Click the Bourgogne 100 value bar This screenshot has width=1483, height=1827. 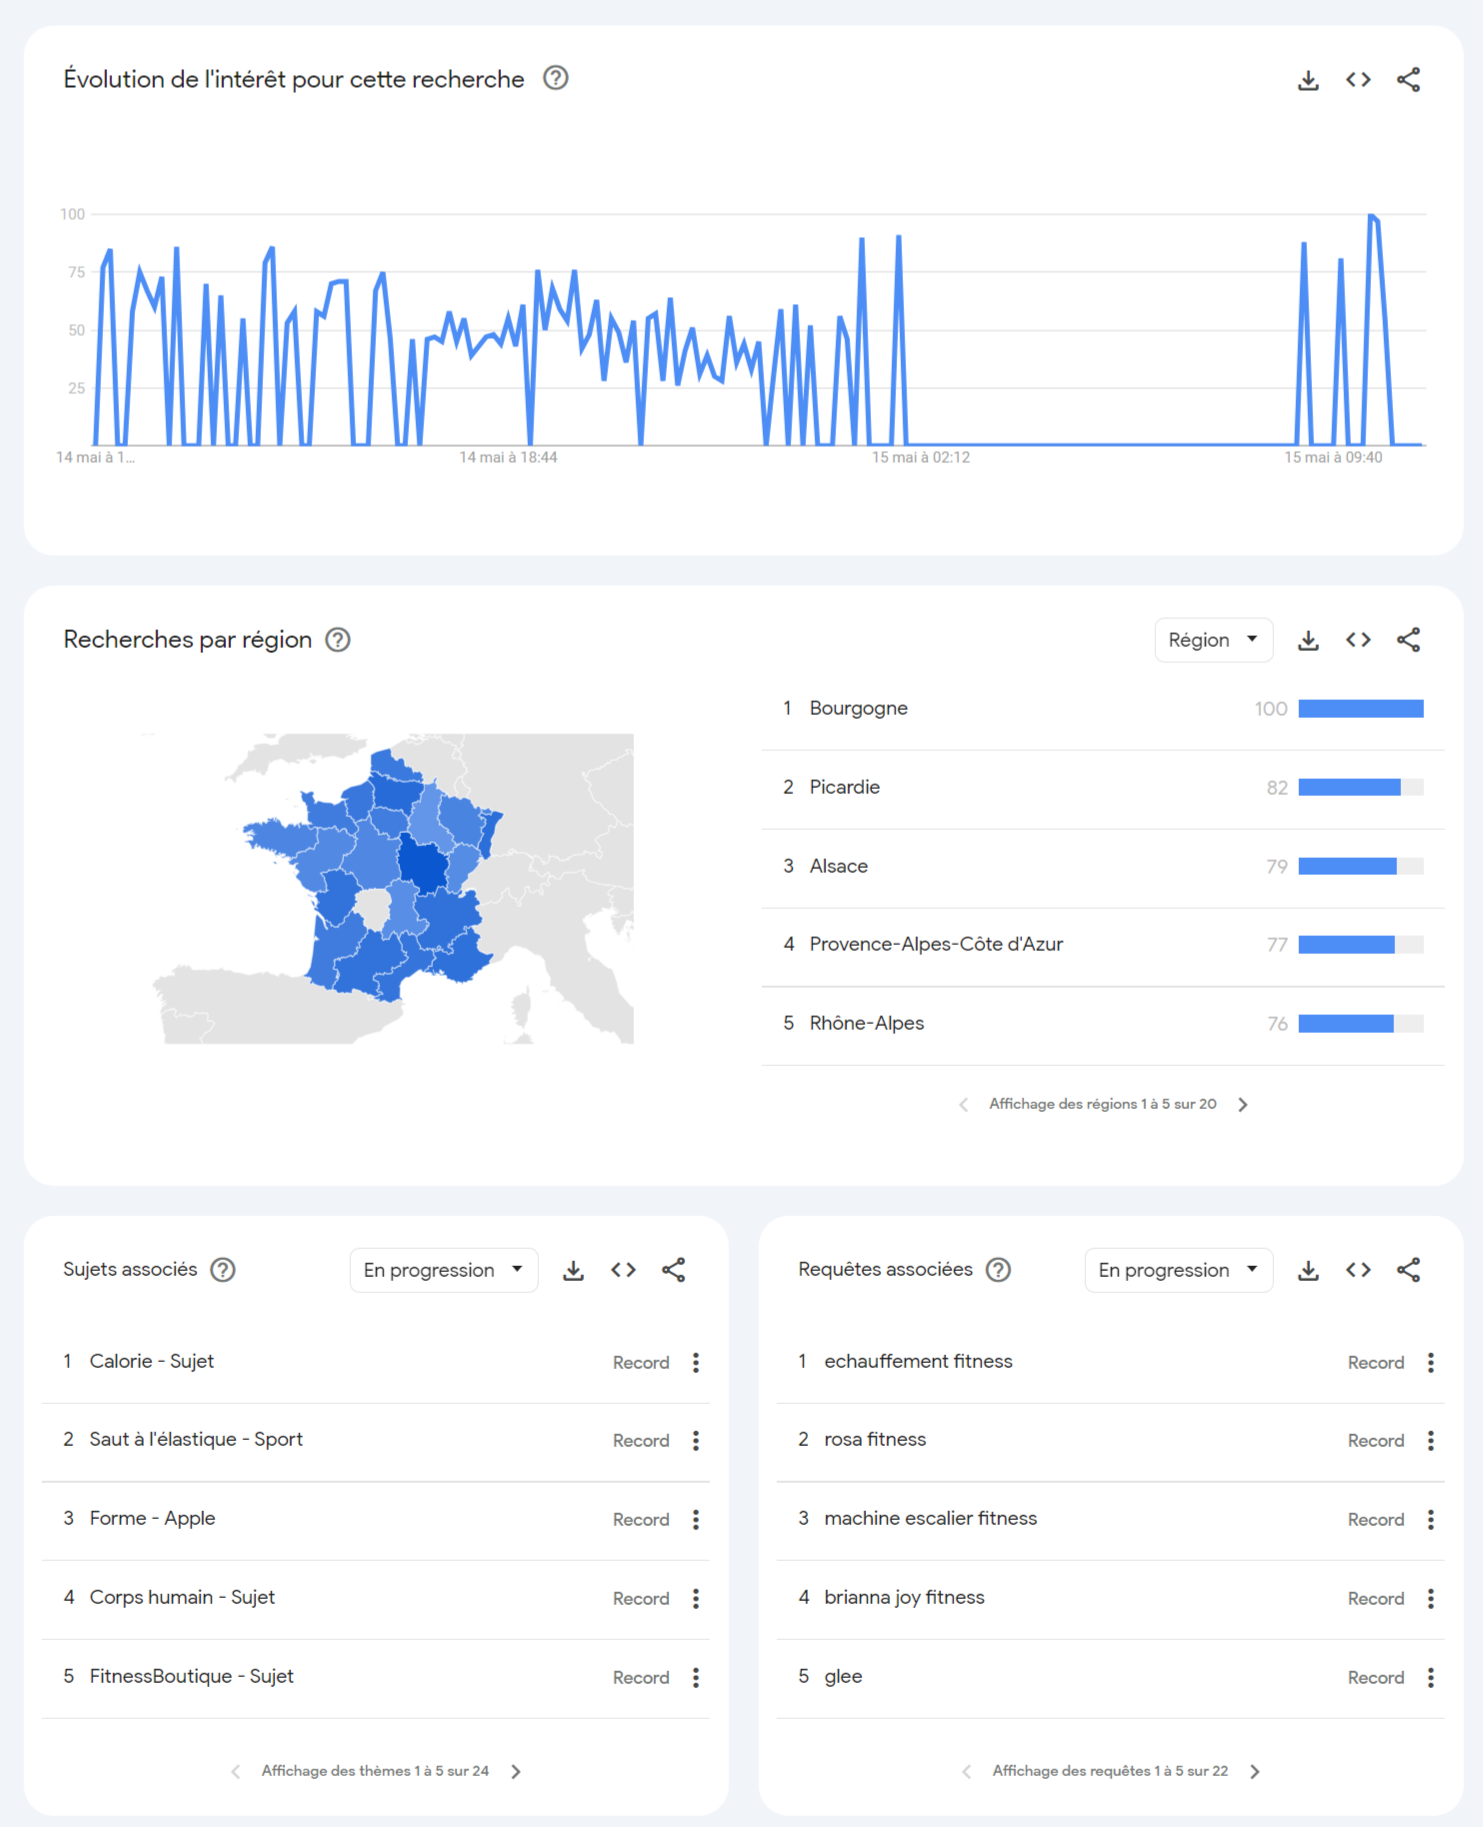pos(1360,709)
